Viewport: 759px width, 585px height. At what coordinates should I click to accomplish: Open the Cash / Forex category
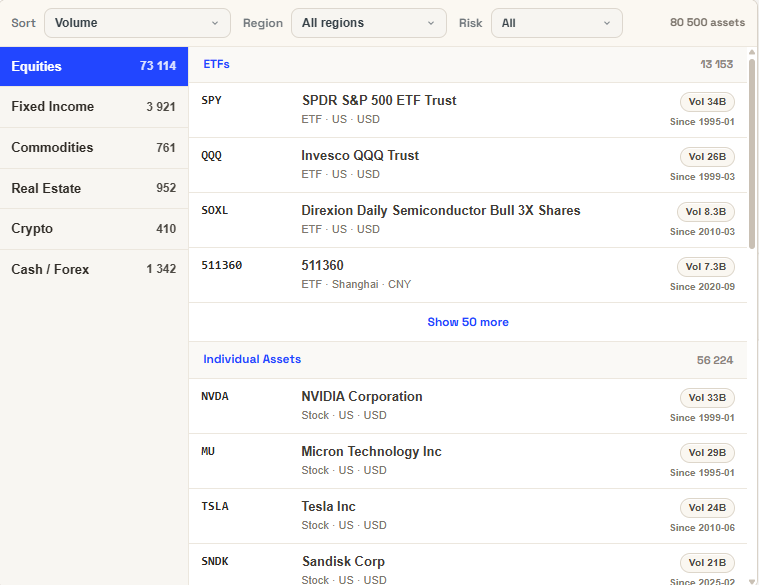pos(94,270)
